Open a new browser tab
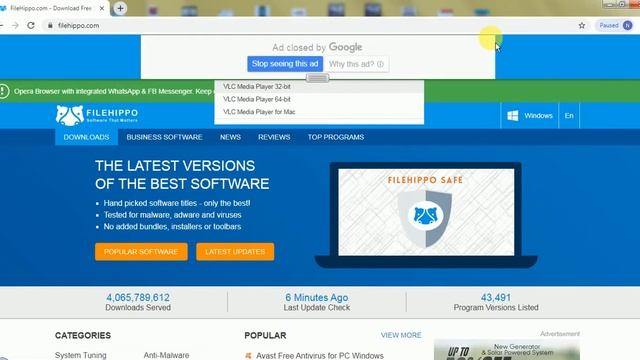This screenshot has width=640, height=360. click(120, 8)
